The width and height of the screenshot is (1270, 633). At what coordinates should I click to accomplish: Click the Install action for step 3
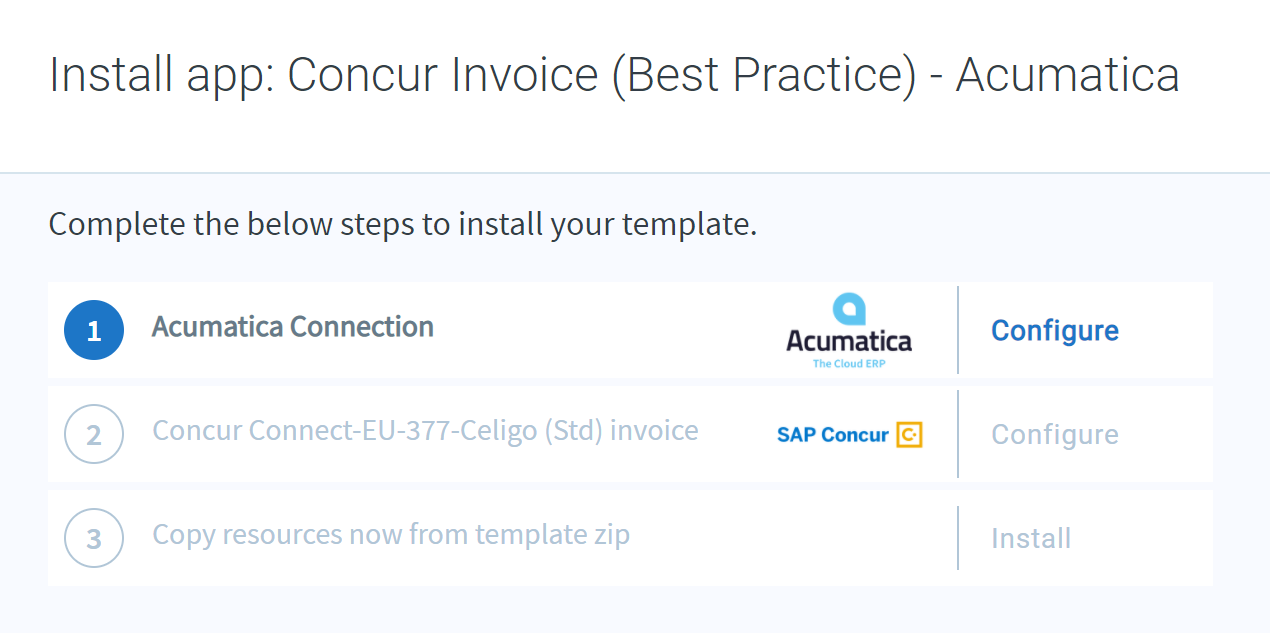point(1031,538)
